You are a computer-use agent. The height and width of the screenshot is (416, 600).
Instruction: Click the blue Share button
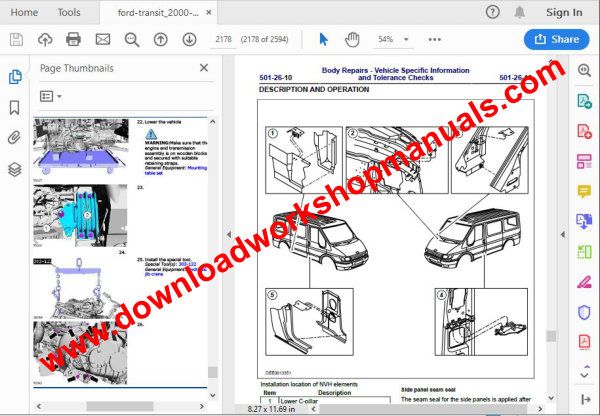[556, 39]
